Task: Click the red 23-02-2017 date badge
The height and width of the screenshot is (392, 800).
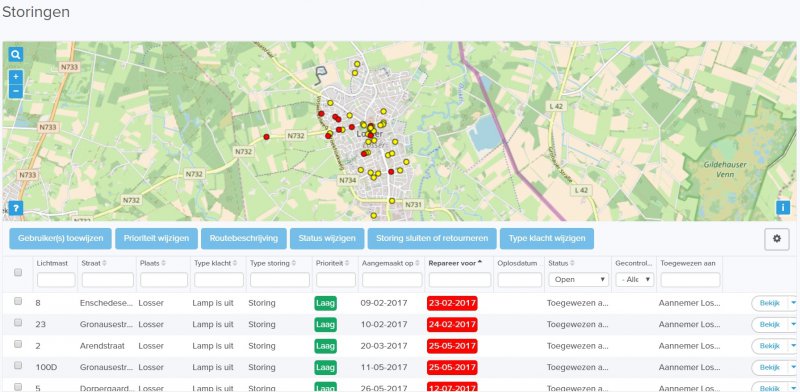Action: tap(452, 303)
